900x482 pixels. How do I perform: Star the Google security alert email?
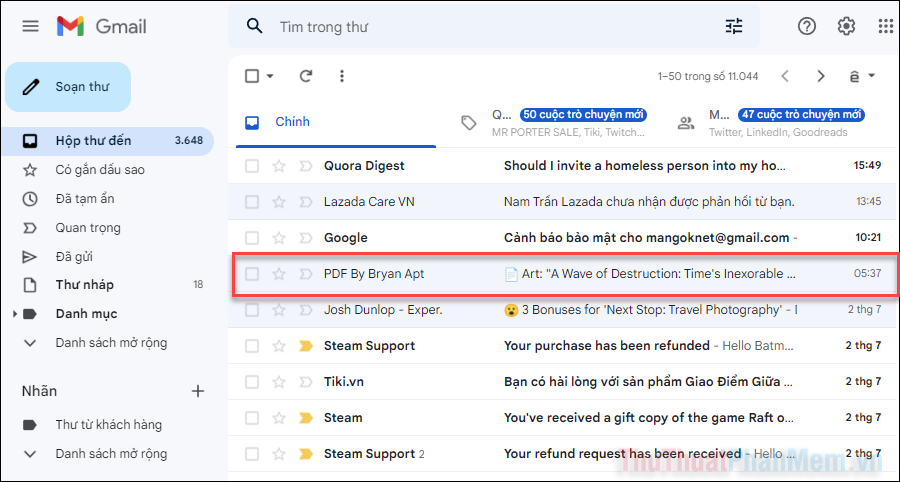pyautogui.click(x=279, y=238)
